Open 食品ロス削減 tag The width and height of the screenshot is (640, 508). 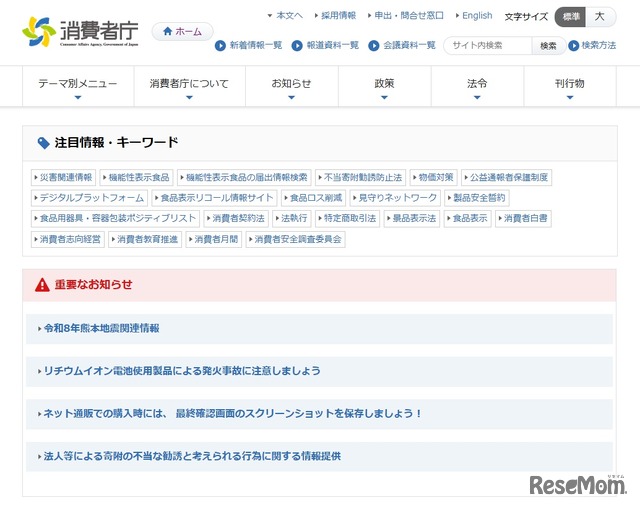click(x=313, y=198)
